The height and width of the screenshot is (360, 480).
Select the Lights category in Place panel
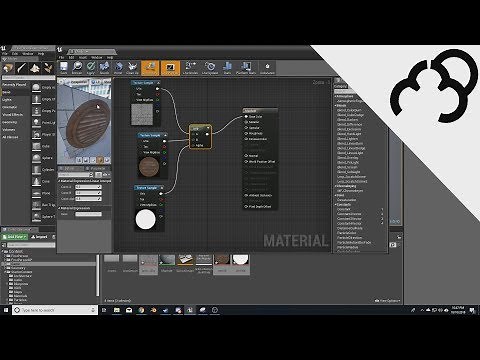point(7,99)
